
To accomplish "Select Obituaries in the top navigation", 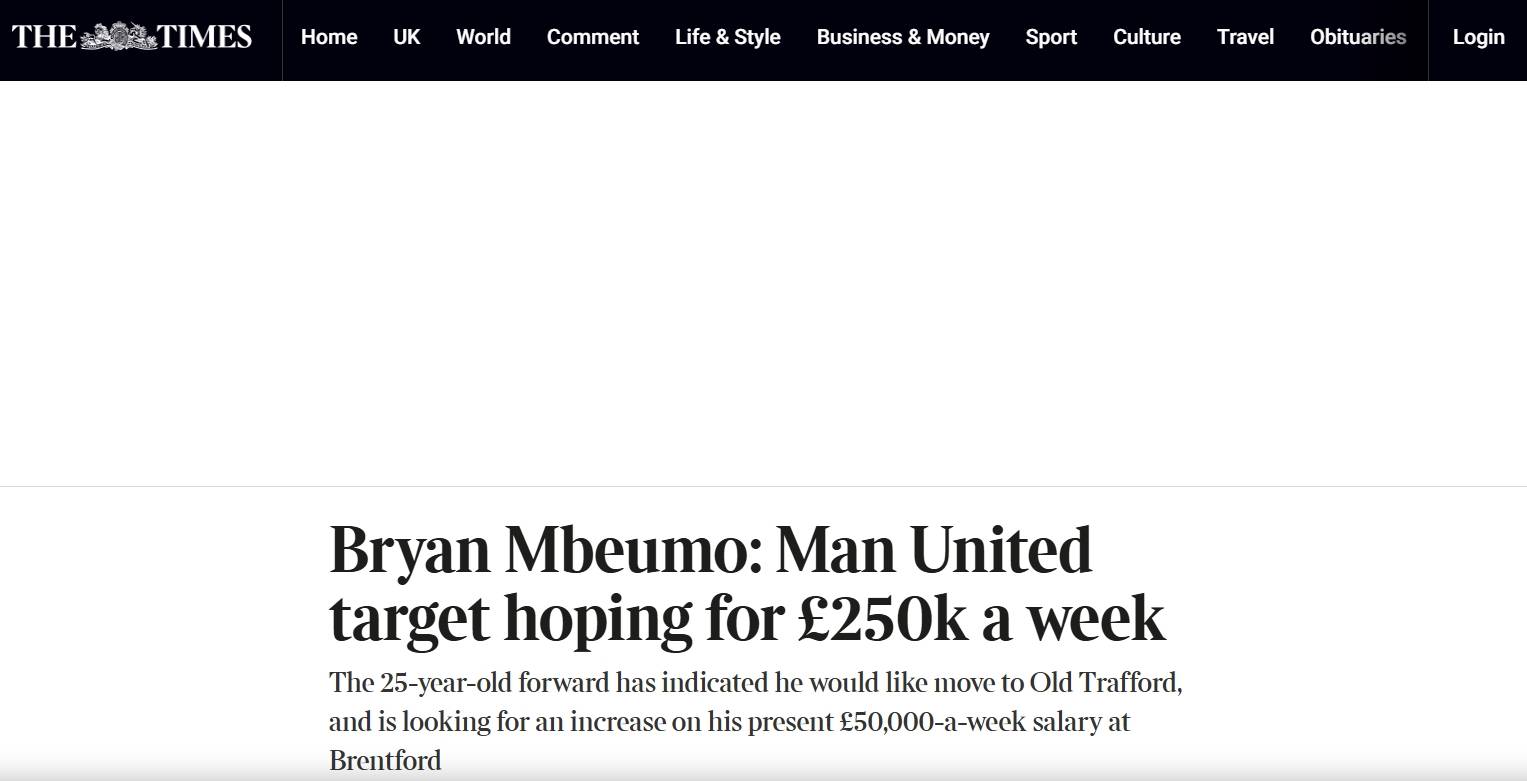I will (1358, 37).
